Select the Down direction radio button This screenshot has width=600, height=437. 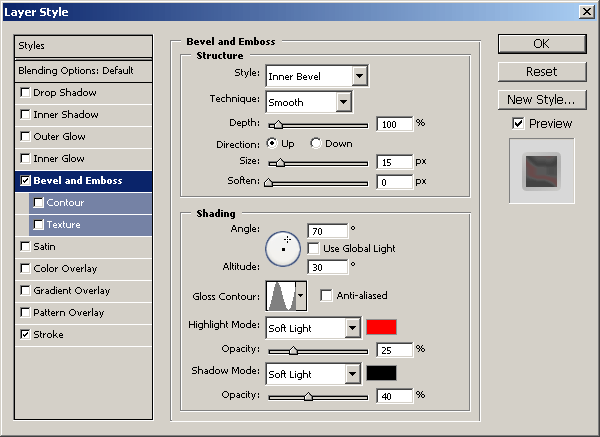pyautogui.click(x=316, y=144)
